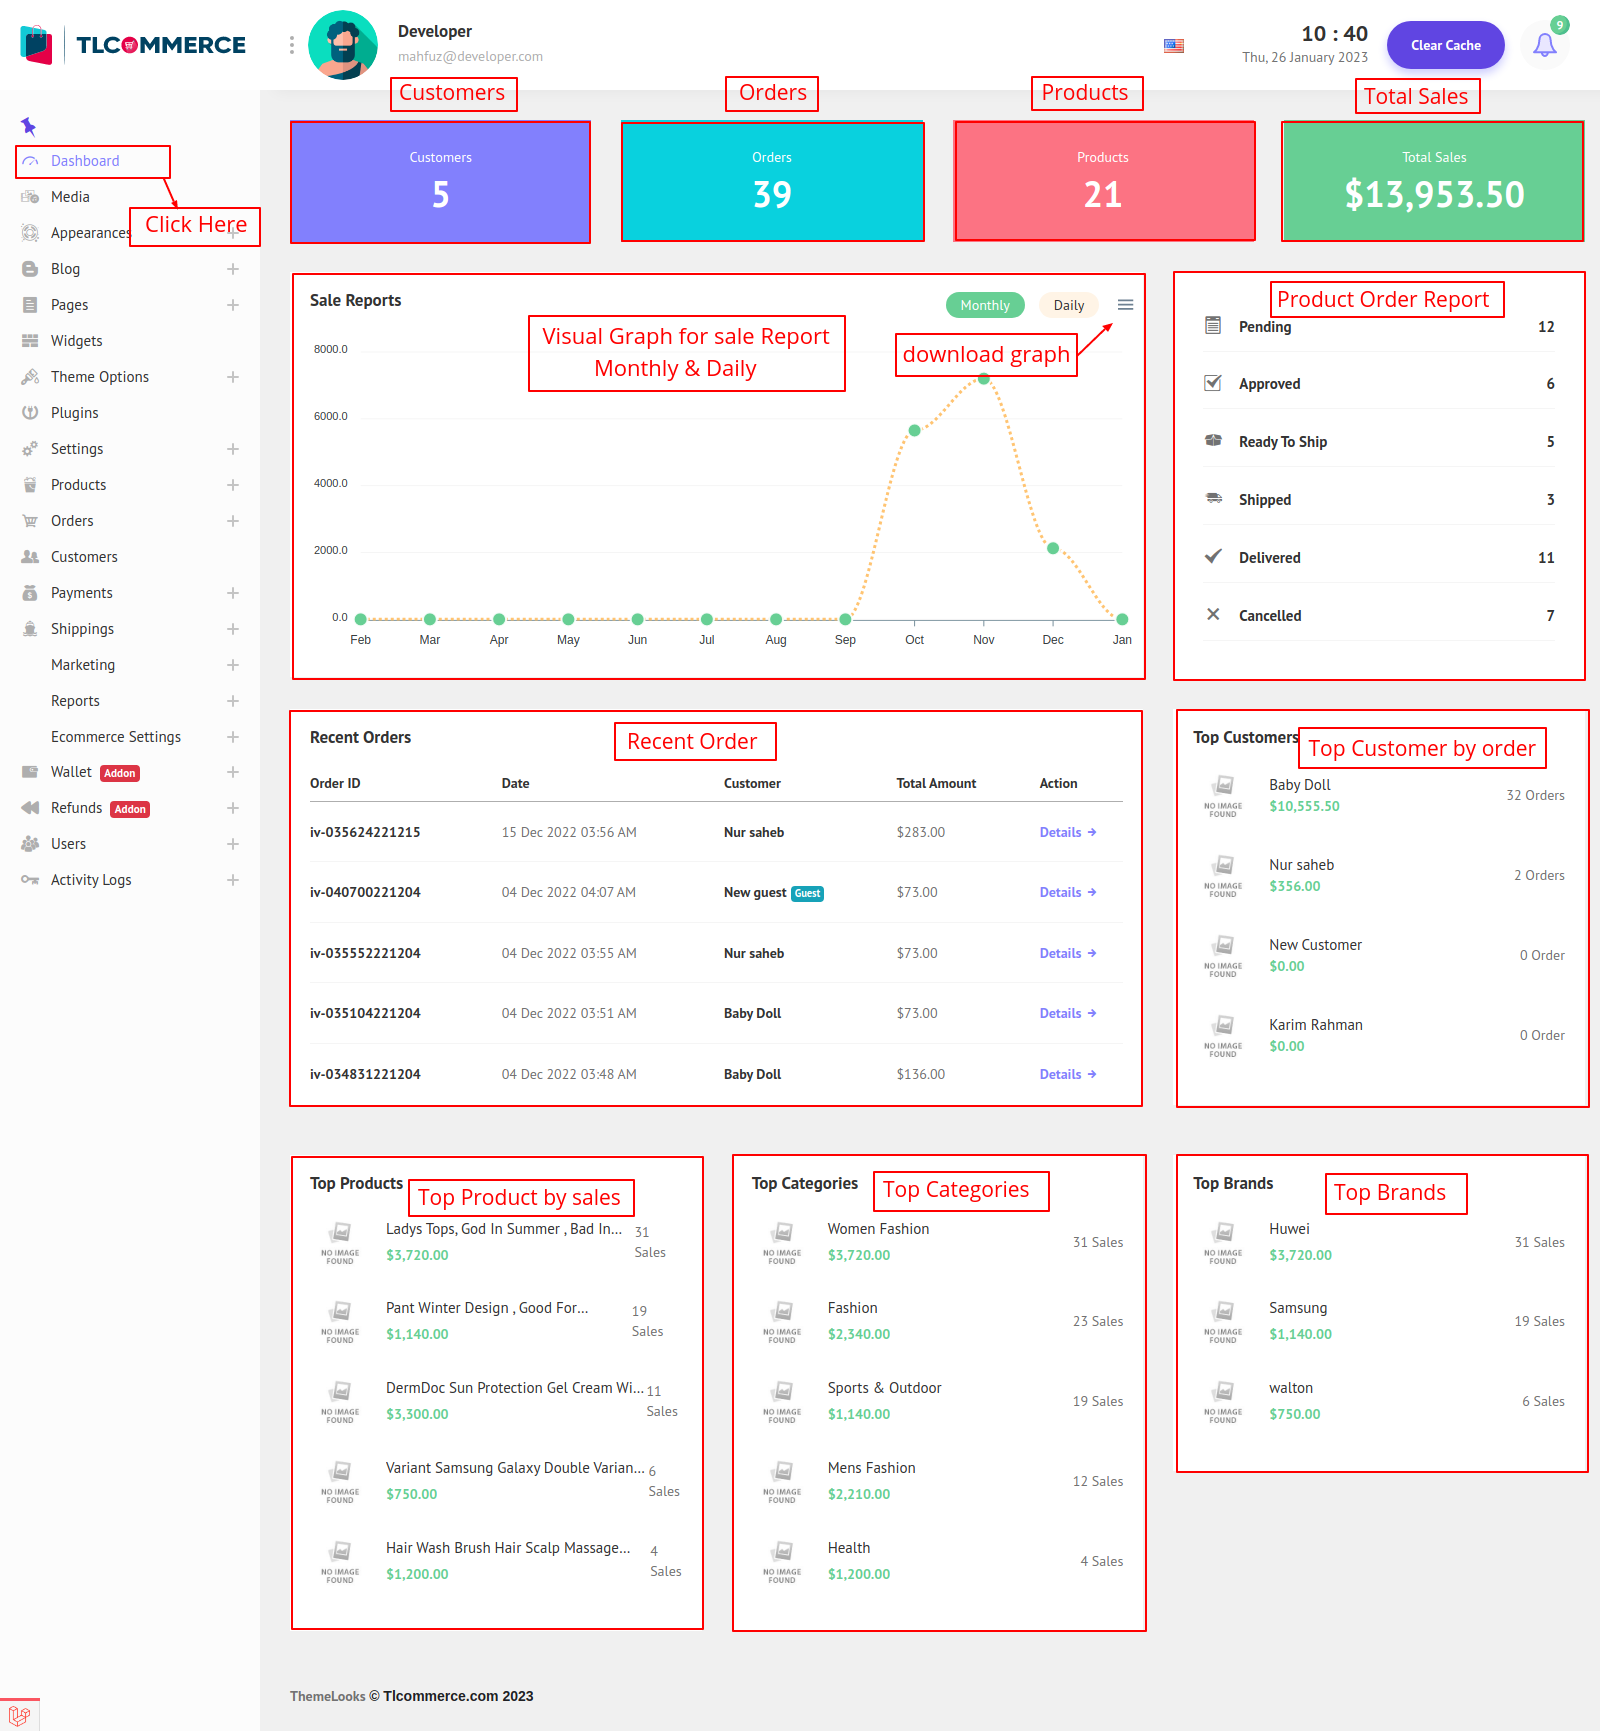
Task: Click the Nov data point on chart
Action: tap(984, 379)
